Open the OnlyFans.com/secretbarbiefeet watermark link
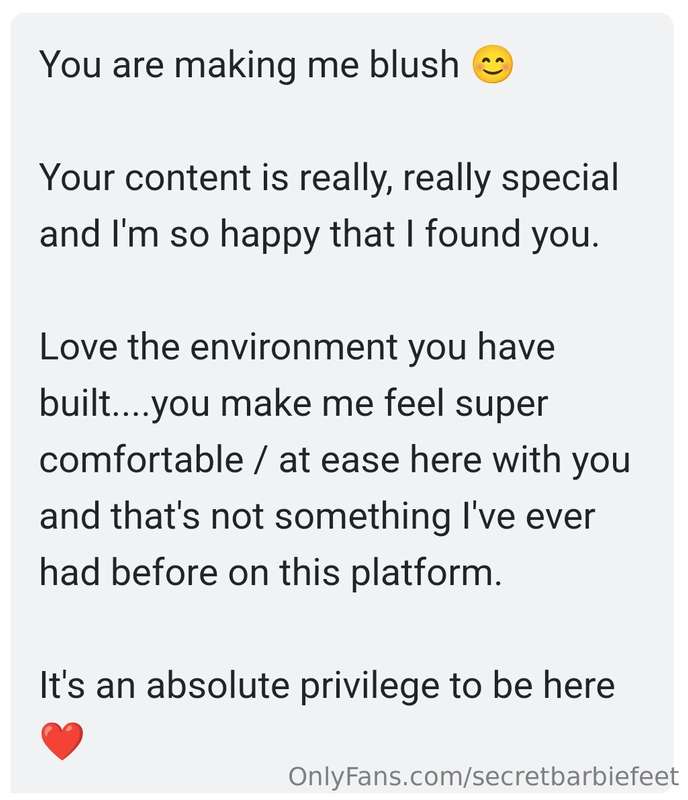This screenshot has width=688, height=800. [483, 776]
